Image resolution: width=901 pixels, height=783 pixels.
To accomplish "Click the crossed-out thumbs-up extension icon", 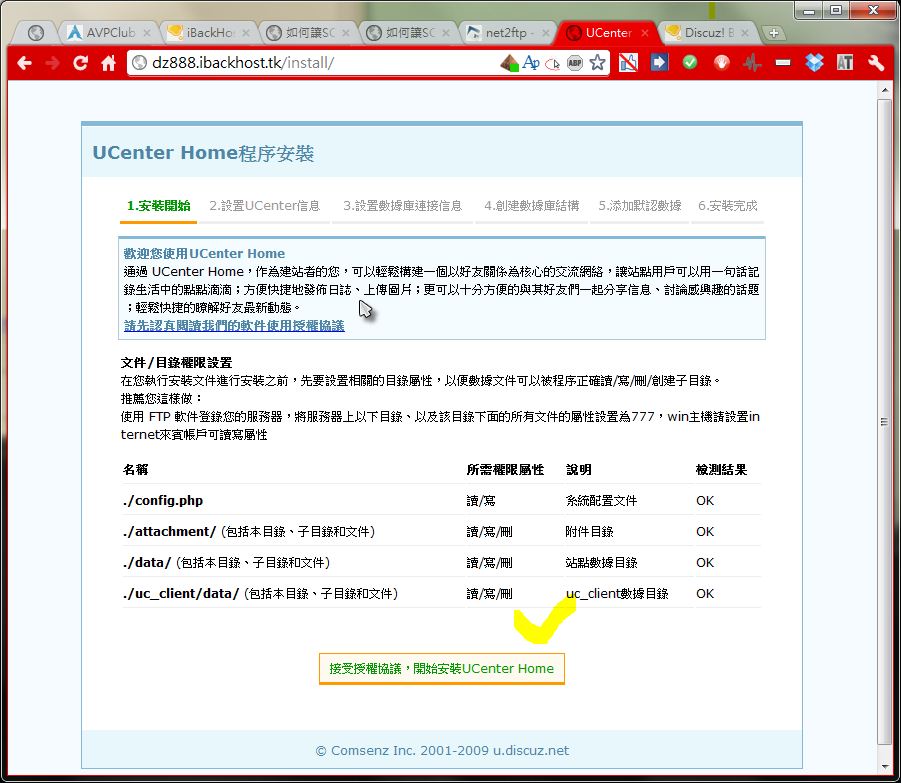I will 628,63.
